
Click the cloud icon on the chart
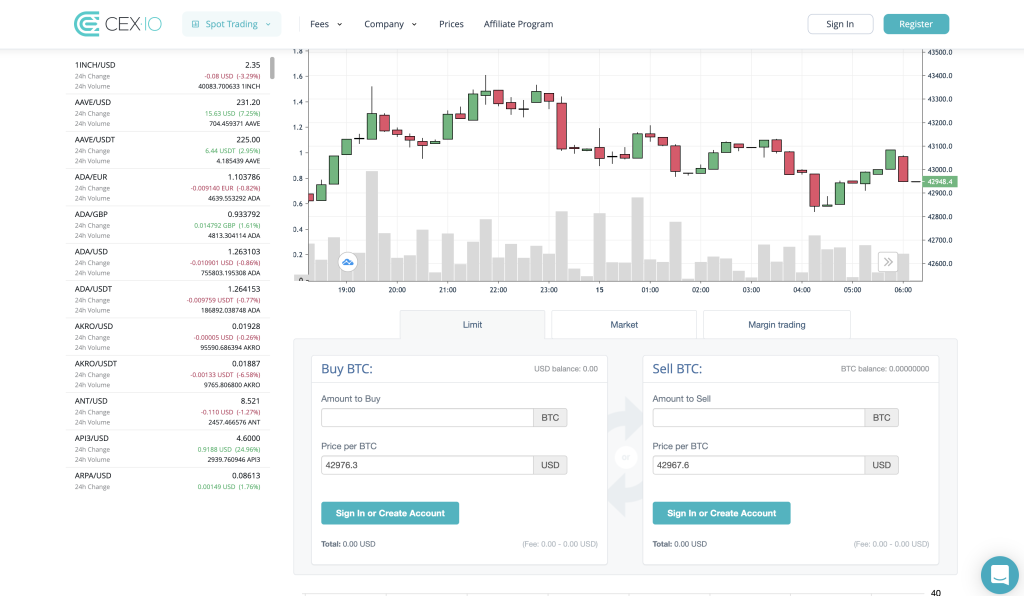coord(347,262)
